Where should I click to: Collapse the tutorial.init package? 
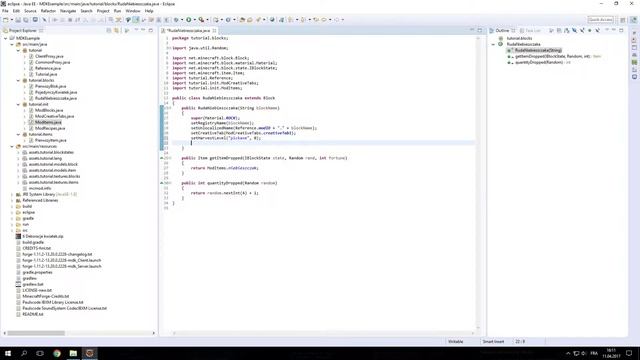click(x=18, y=104)
